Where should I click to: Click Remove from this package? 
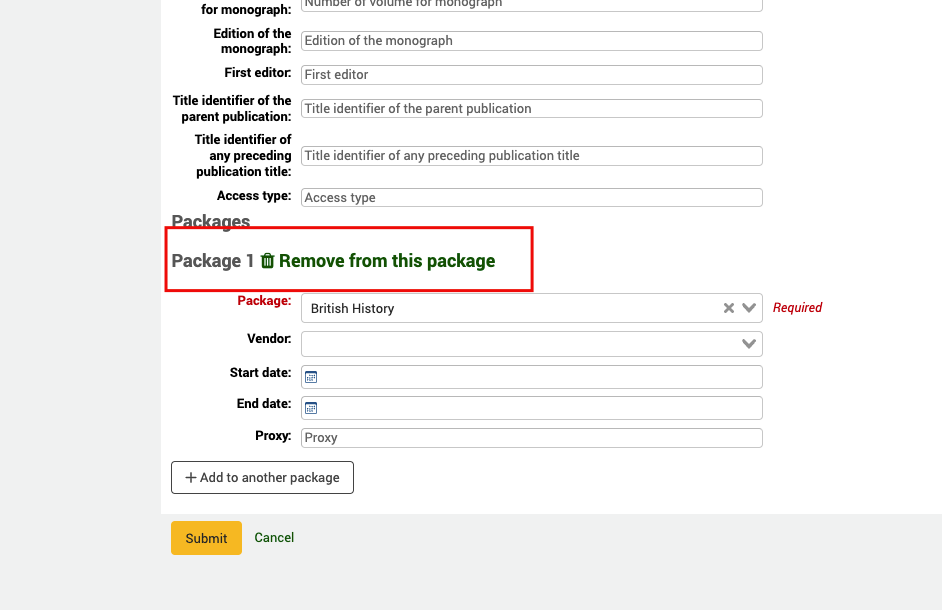coord(387,260)
